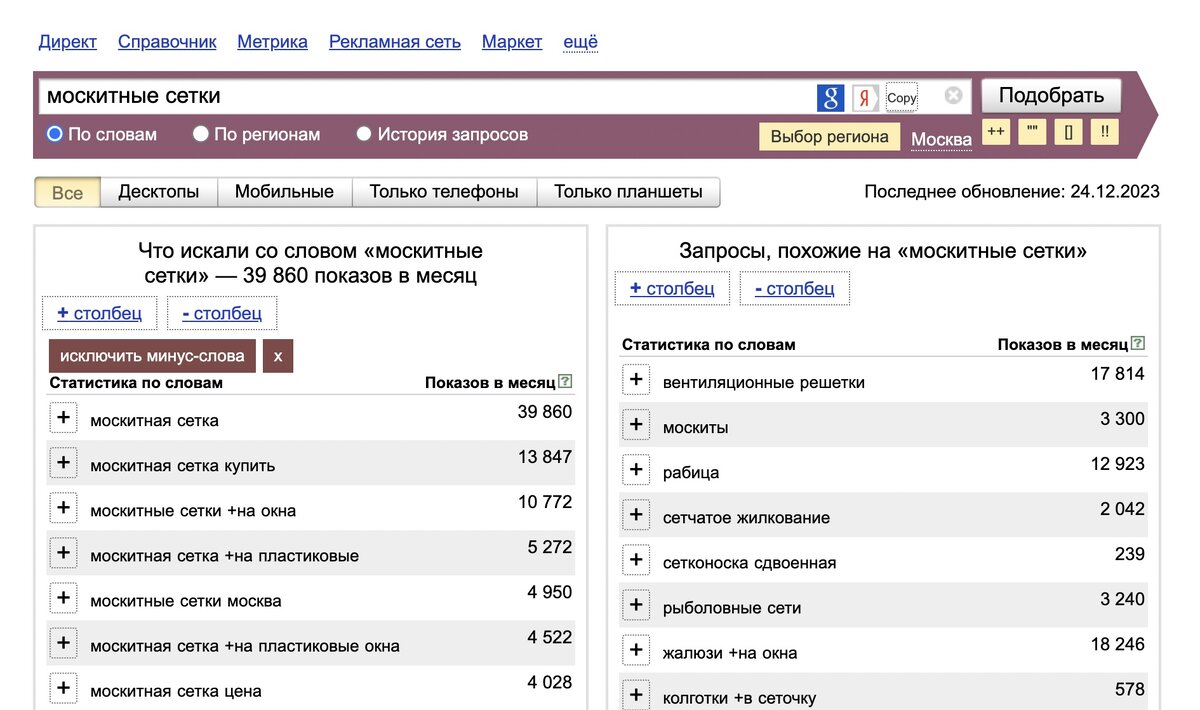Add москитная сетка +на пластиковые with plus
This screenshot has height=710, width=1200.
click(x=63, y=552)
